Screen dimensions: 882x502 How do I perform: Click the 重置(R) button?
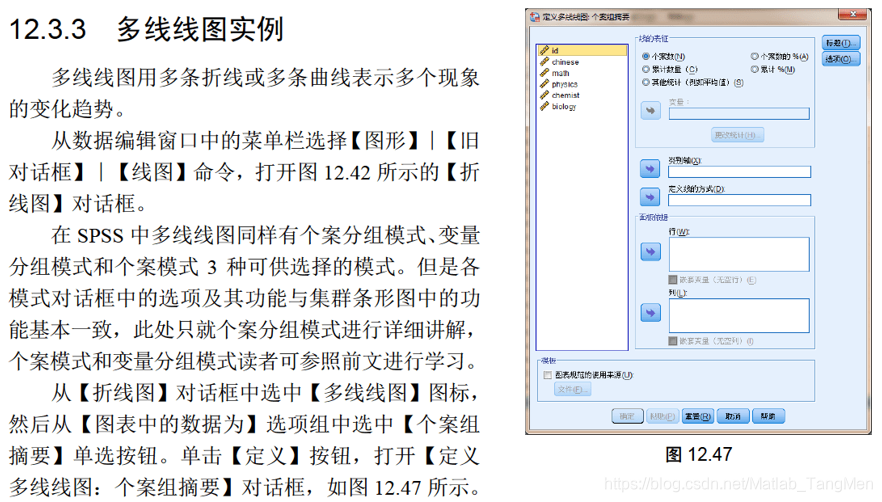(x=698, y=416)
